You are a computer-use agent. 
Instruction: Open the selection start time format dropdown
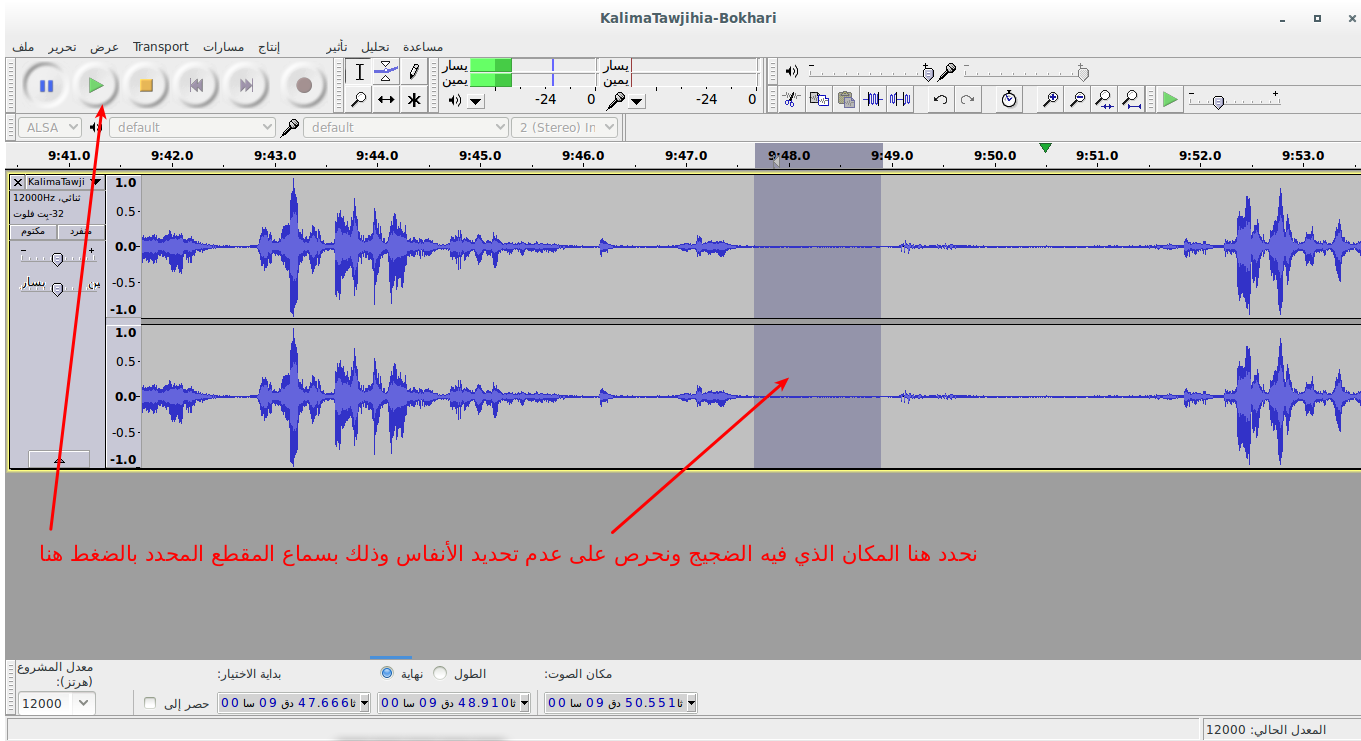pyautogui.click(x=364, y=703)
